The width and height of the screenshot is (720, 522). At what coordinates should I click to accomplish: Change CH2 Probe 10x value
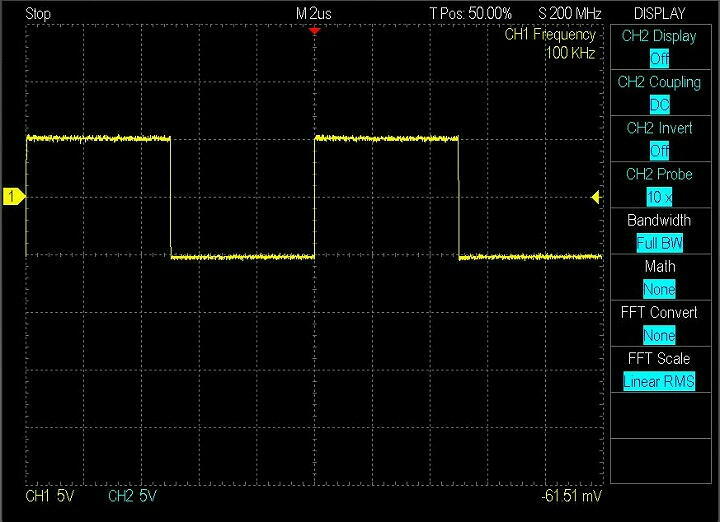point(659,197)
